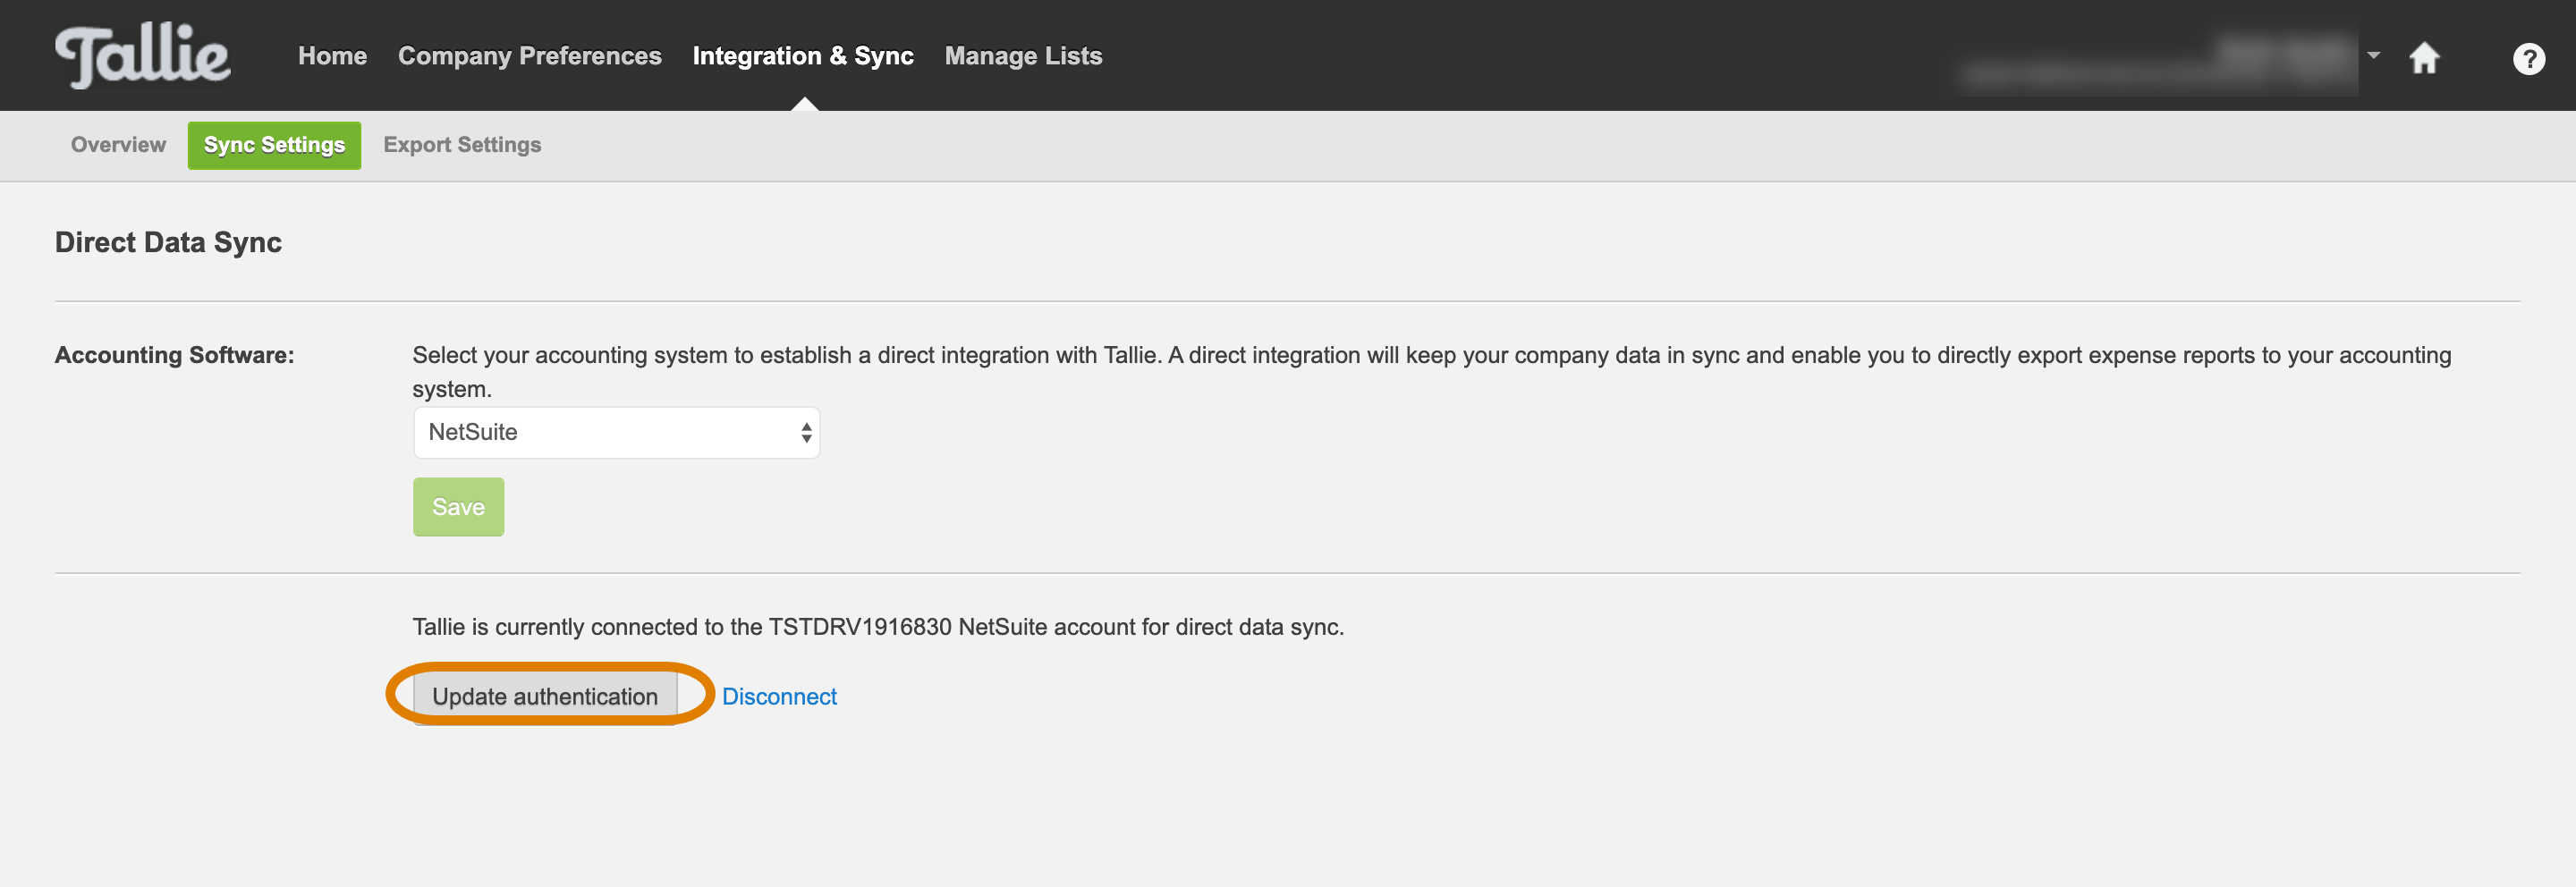Select the Sync Settings tab
The height and width of the screenshot is (887, 2576).
(x=274, y=145)
